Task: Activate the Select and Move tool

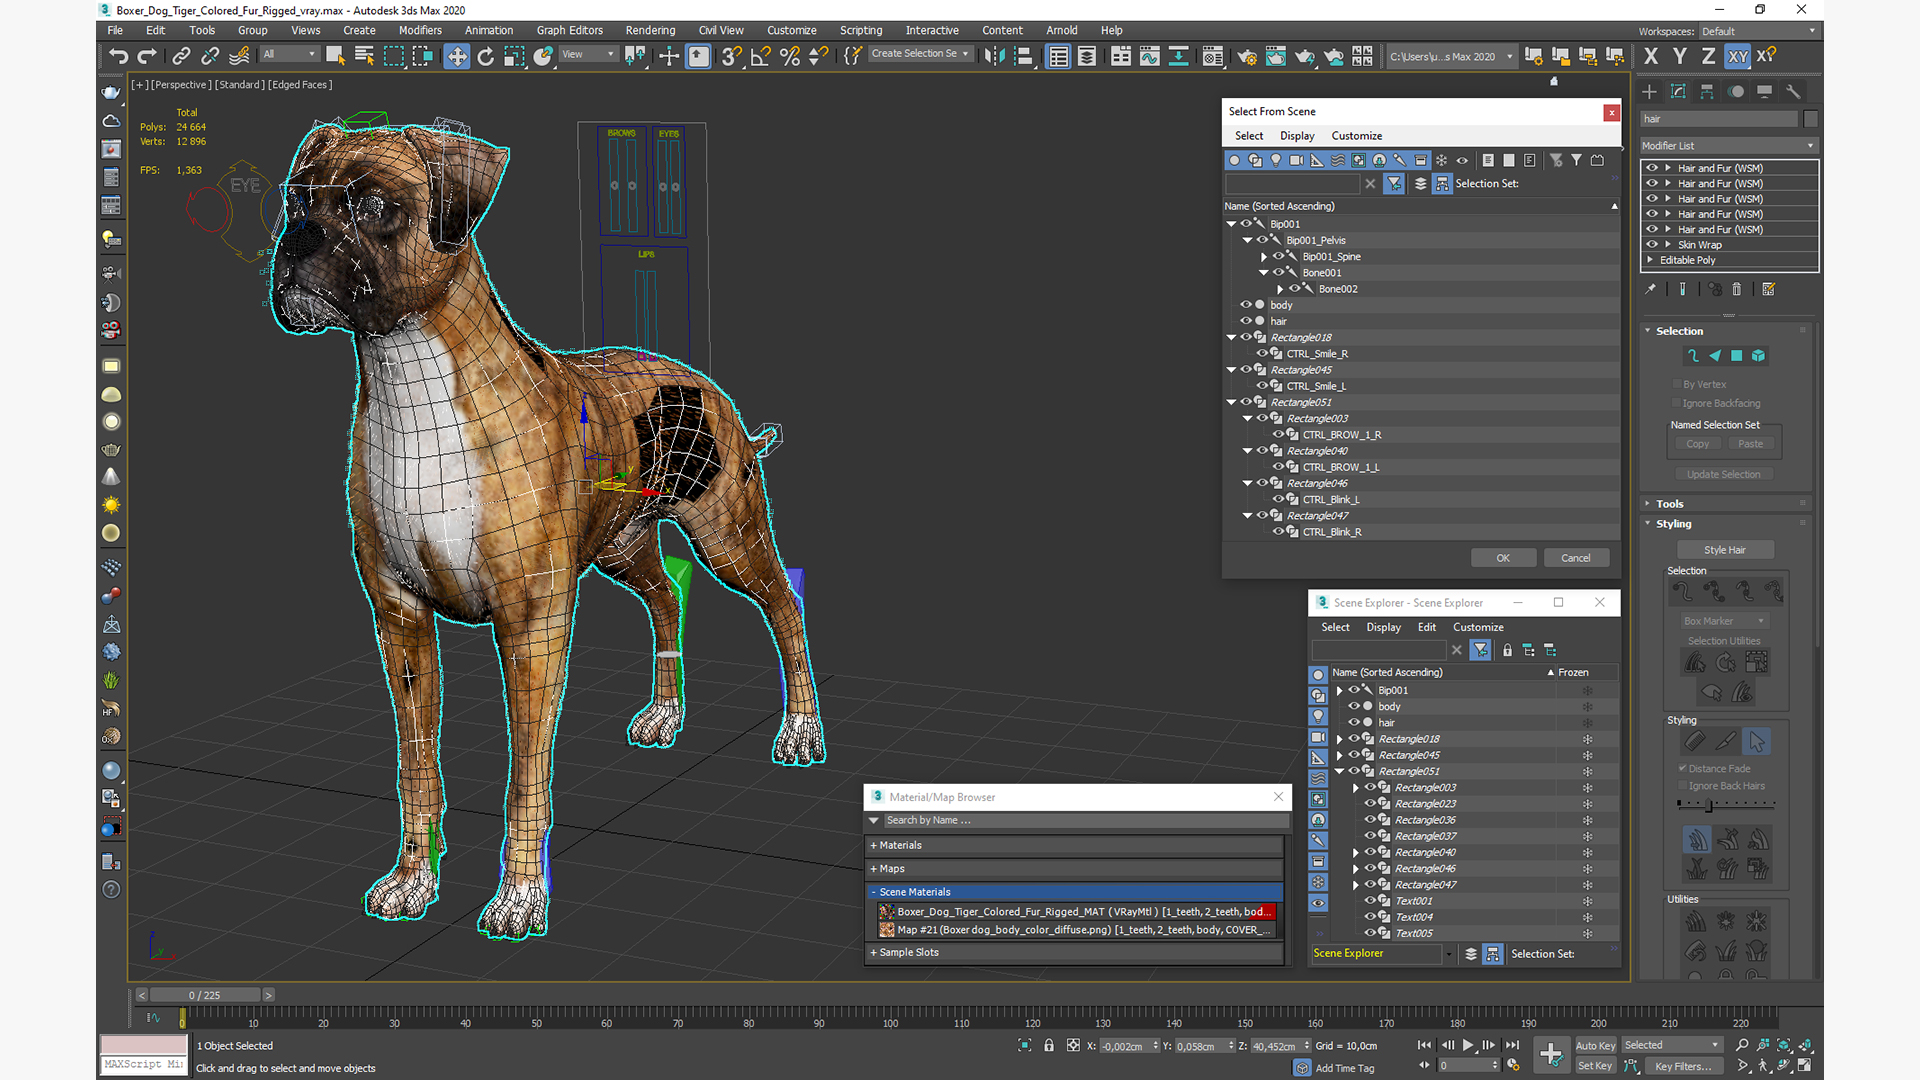Action: 457,56
